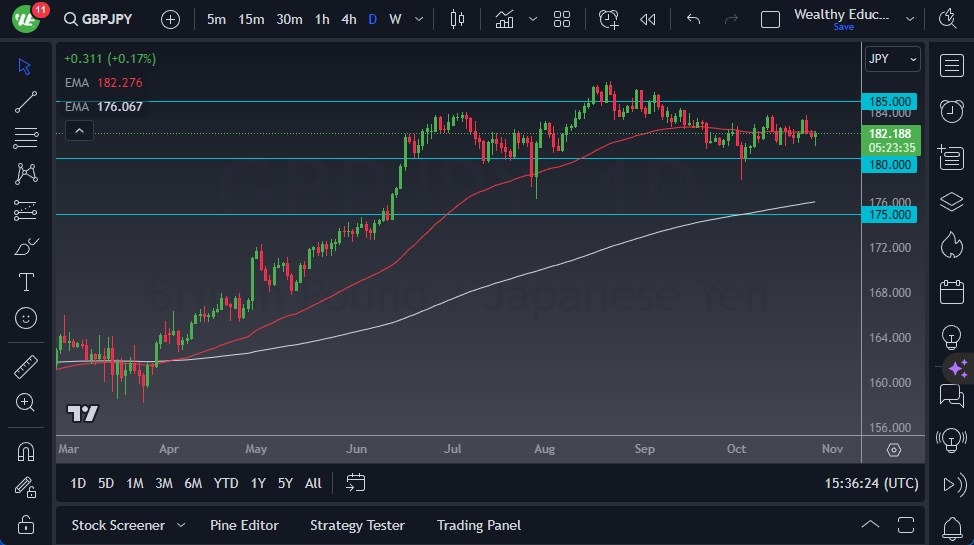Toggle Magnet mode for drawings
The height and width of the screenshot is (545, 974).
tap(26, 451)
